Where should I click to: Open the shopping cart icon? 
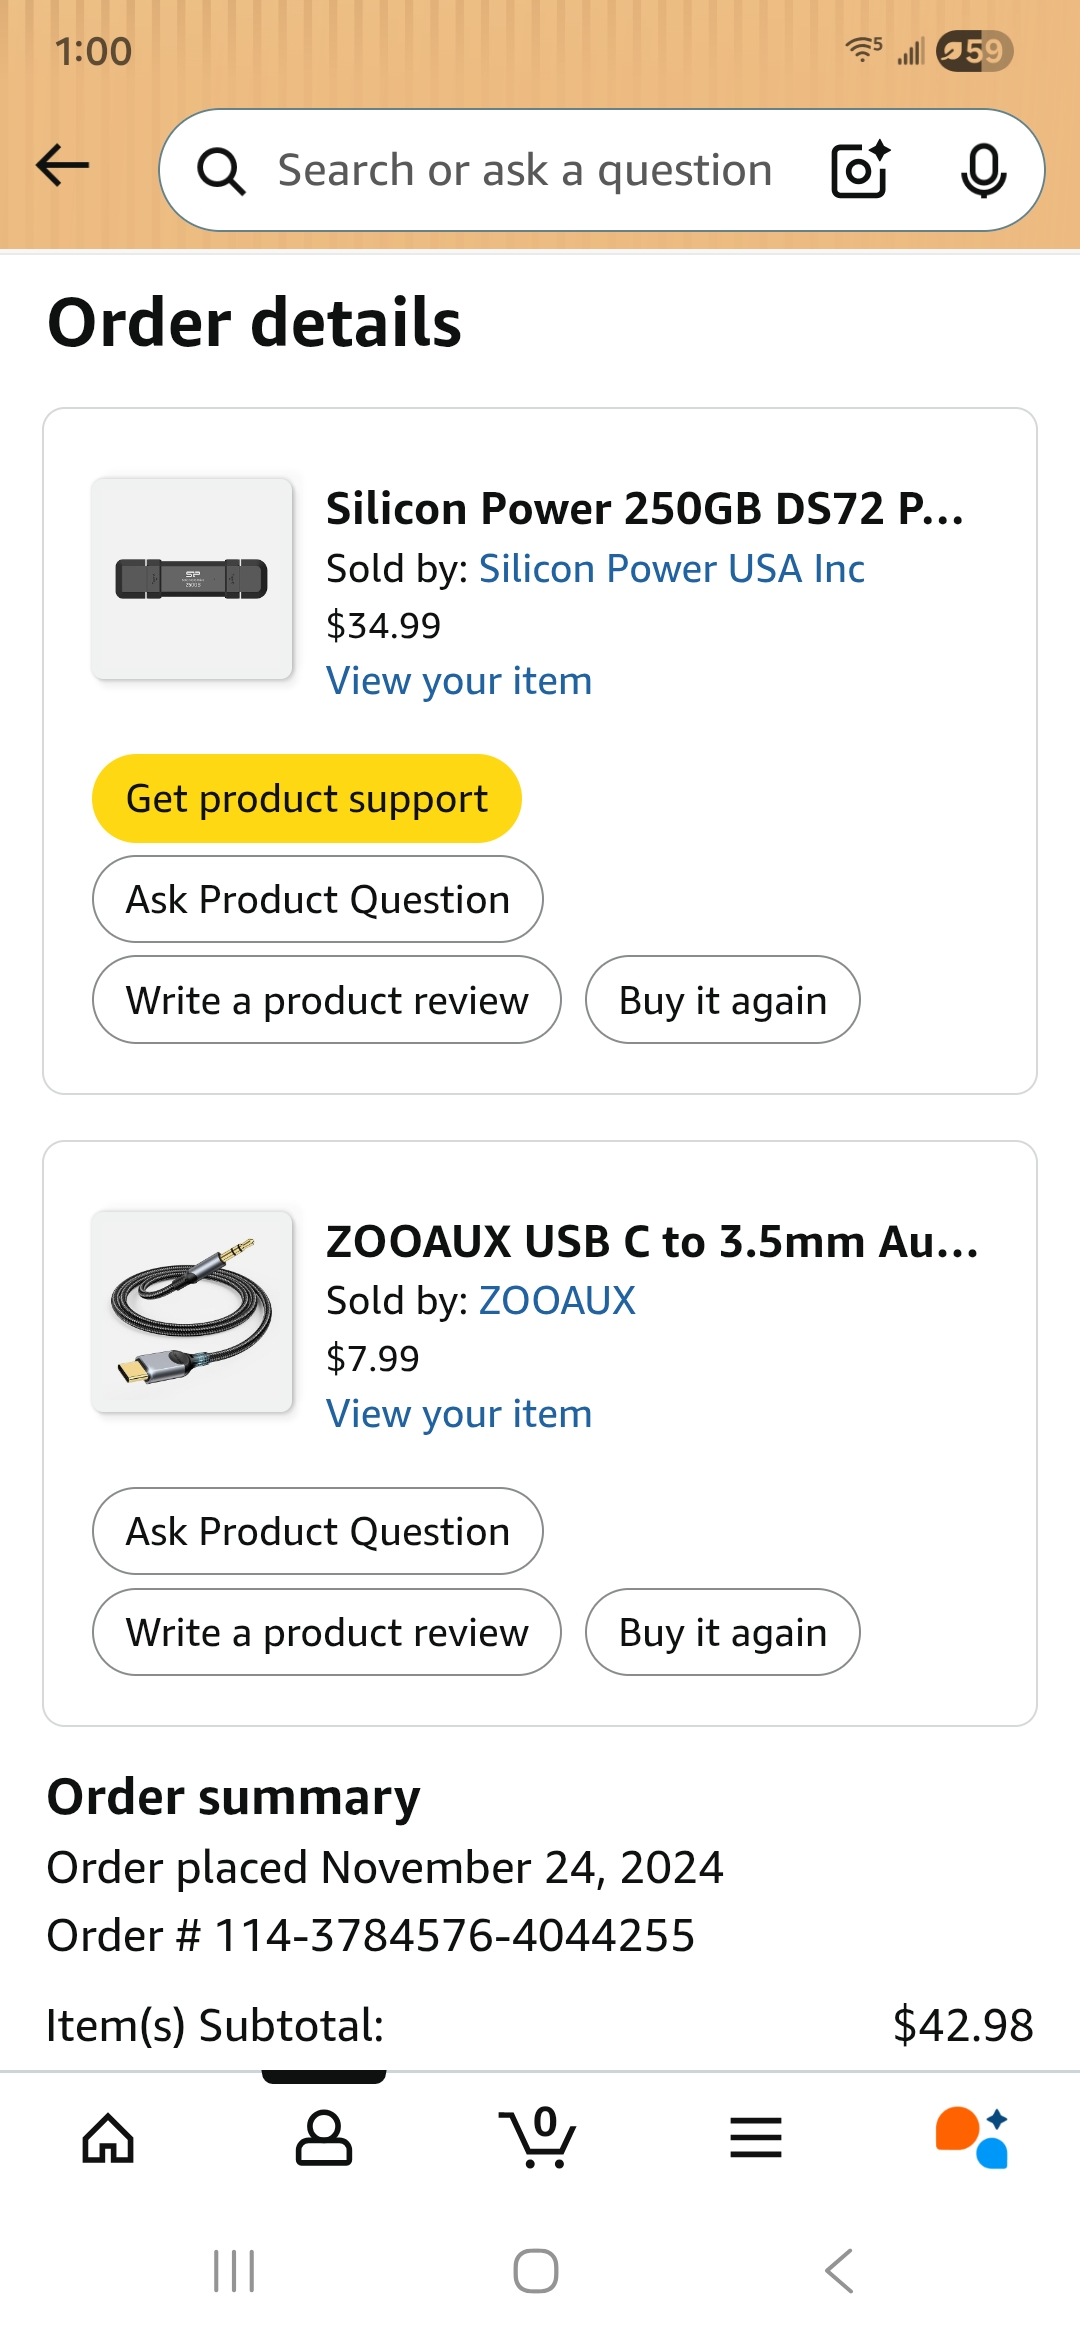pos(540,2138)
